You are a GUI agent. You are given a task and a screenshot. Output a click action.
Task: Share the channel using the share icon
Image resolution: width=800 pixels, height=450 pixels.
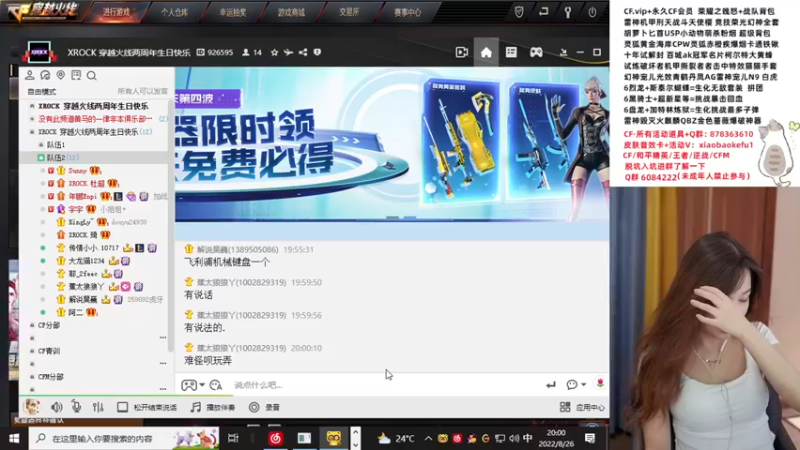coord(303,52)
